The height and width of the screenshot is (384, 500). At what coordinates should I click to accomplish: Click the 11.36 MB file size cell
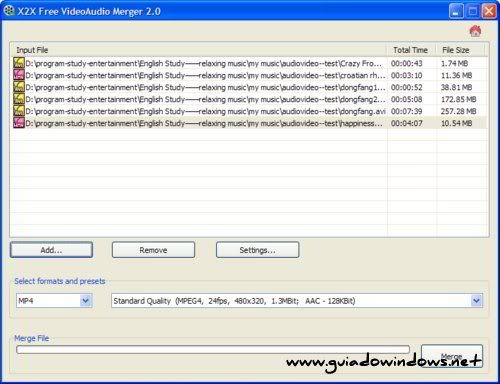click(457, 75)
